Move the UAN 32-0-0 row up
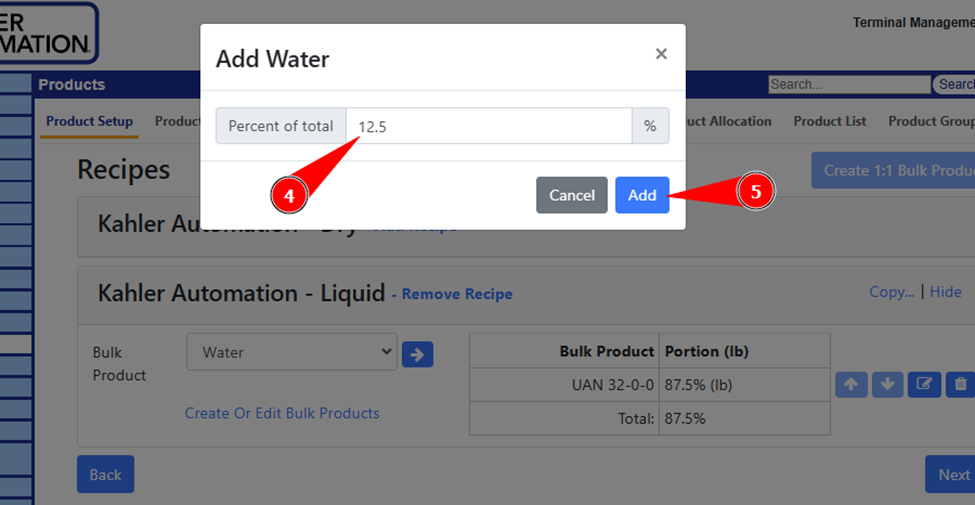 851,383
